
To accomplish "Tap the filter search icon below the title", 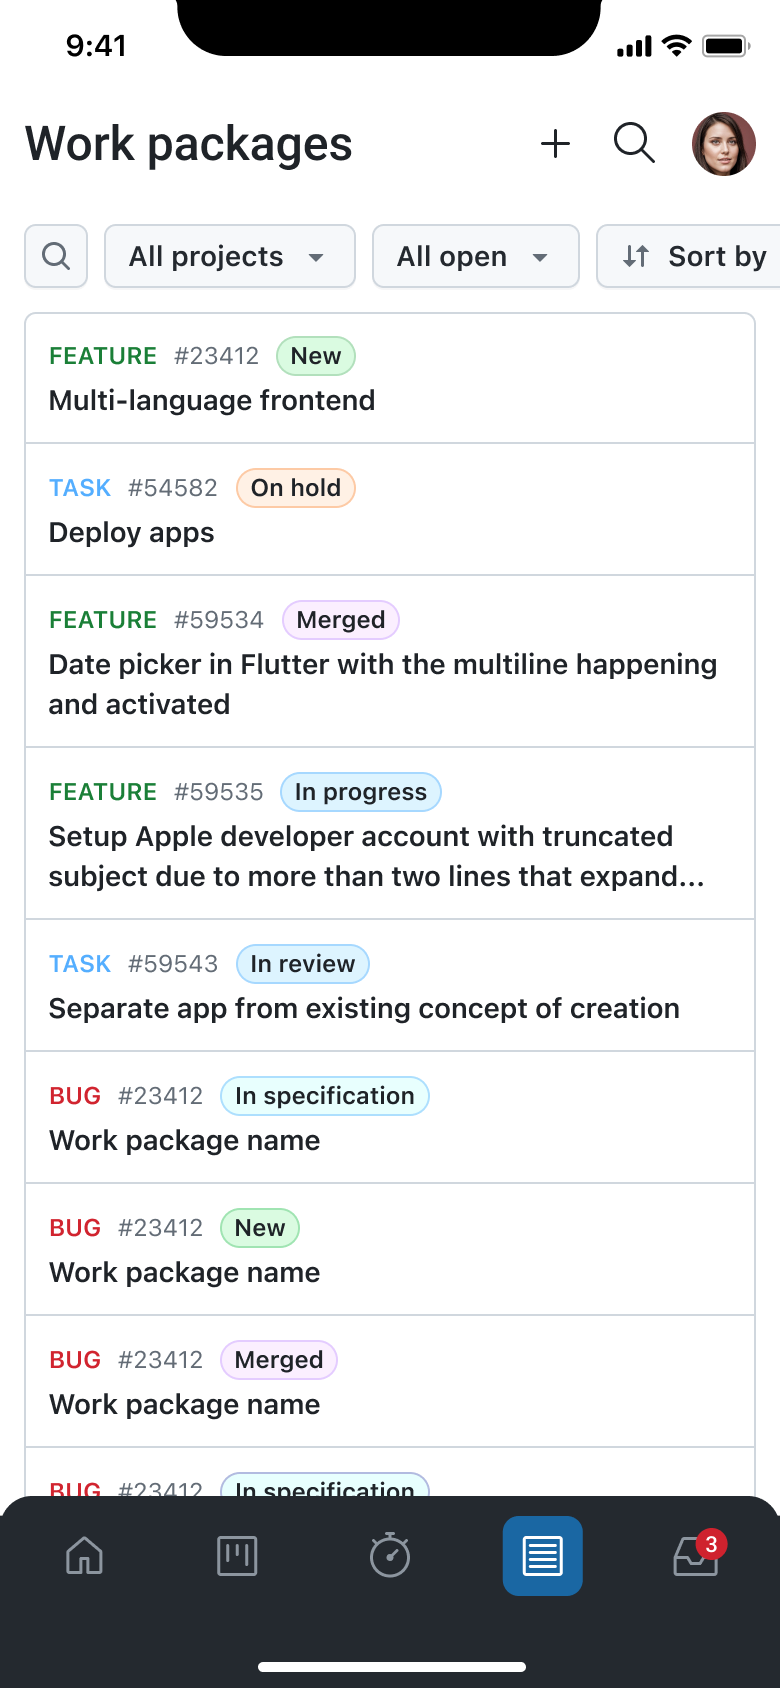I will click(x=55, y=256).
